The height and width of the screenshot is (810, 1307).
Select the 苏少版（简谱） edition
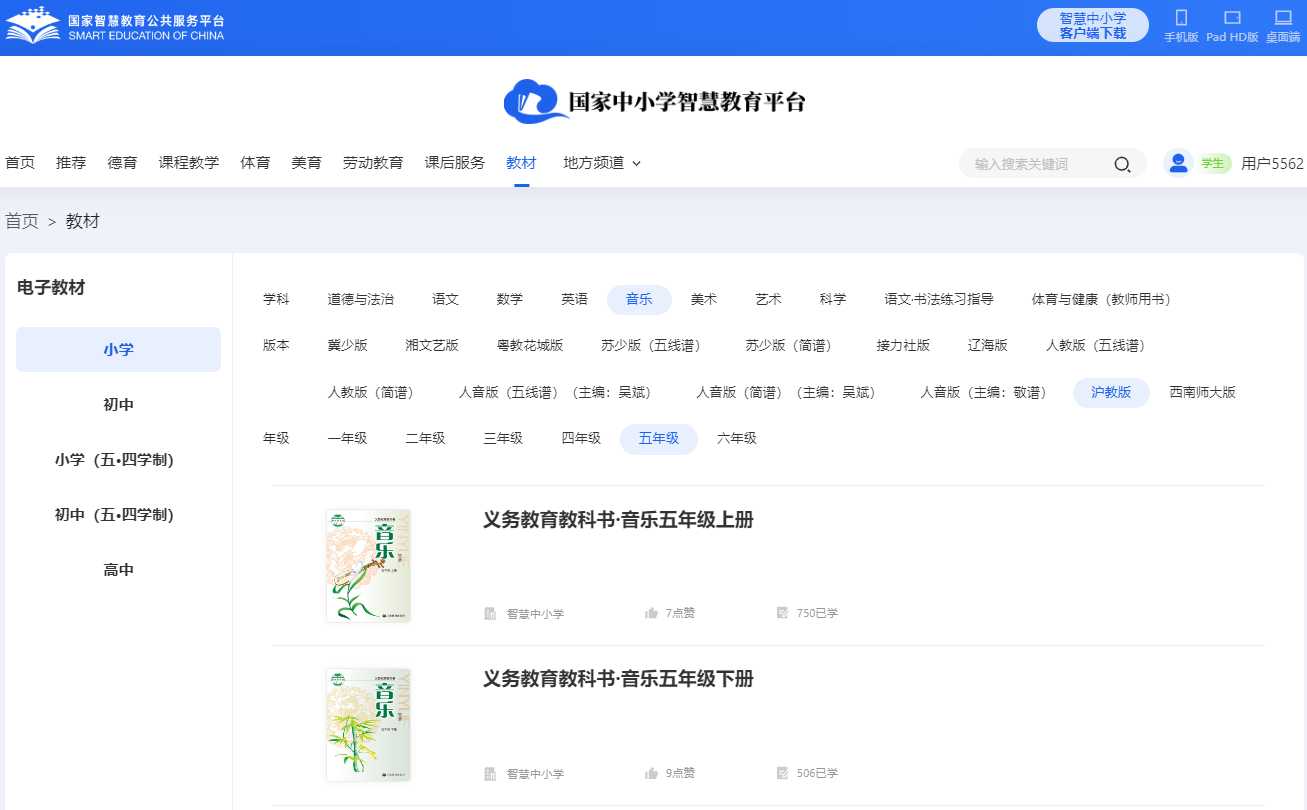tap(792, 345)
